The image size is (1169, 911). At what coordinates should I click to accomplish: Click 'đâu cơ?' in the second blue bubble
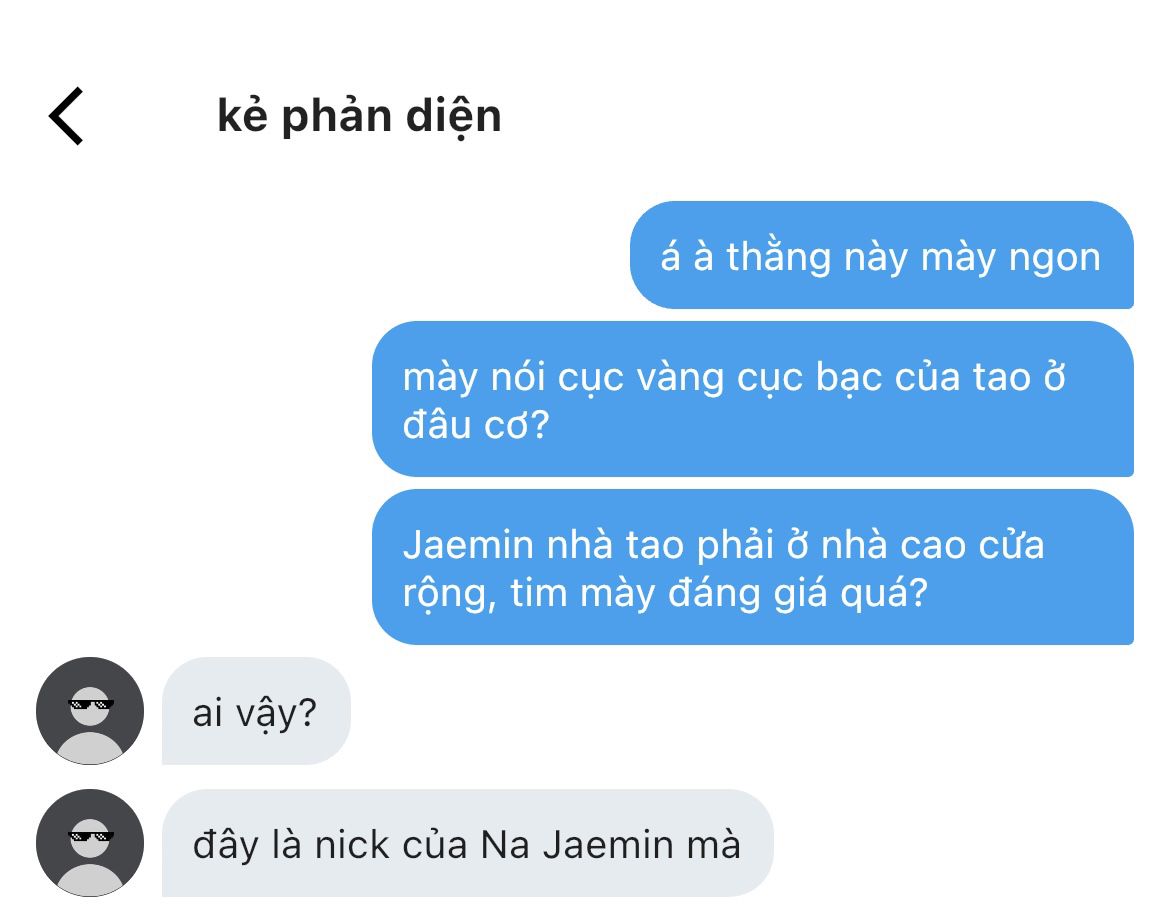pyautogui.click(x=476, y=425)
